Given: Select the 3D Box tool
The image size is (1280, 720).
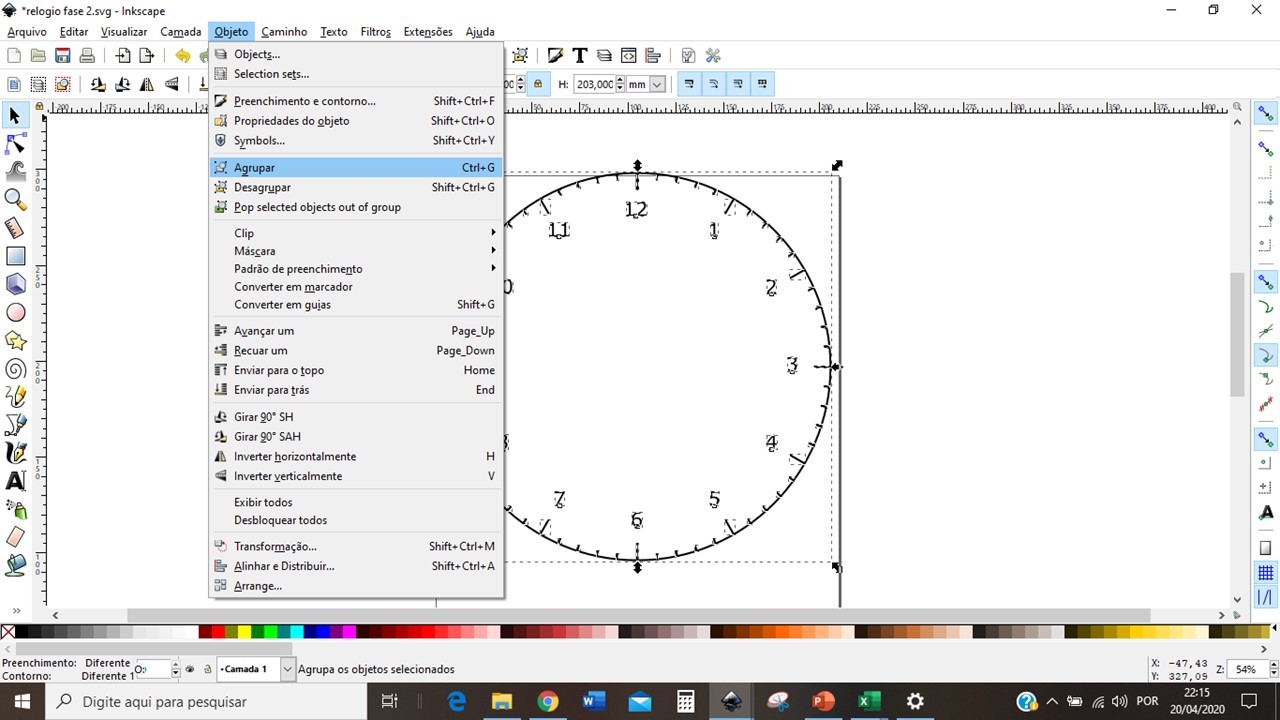Looking at the screenshot, I should coord(15,284).
